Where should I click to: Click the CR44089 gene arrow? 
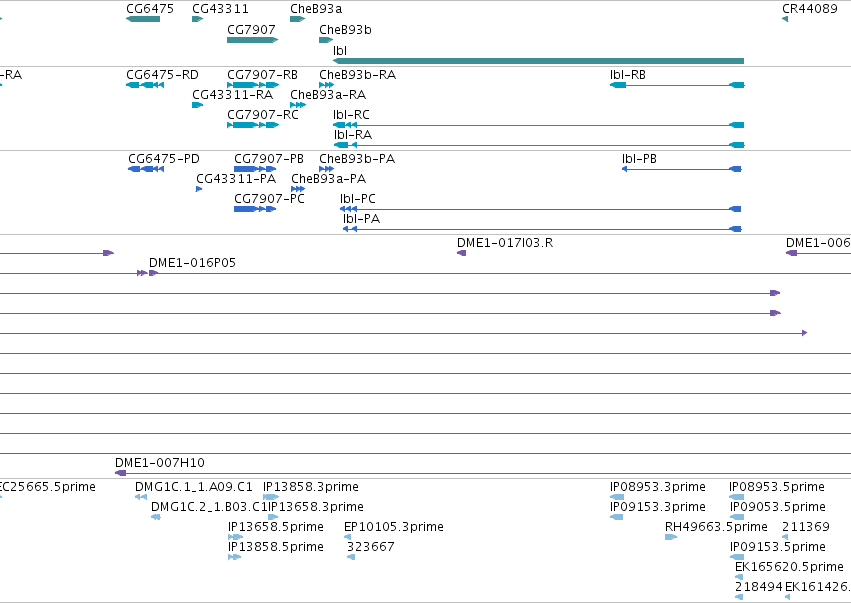pyautogui.click(x=785, y=19)
